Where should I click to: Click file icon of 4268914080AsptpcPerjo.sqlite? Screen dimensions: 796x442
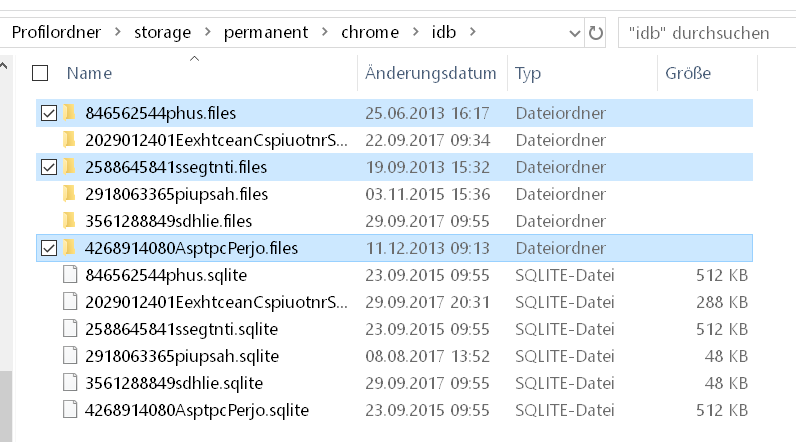[x=70, y=409]
